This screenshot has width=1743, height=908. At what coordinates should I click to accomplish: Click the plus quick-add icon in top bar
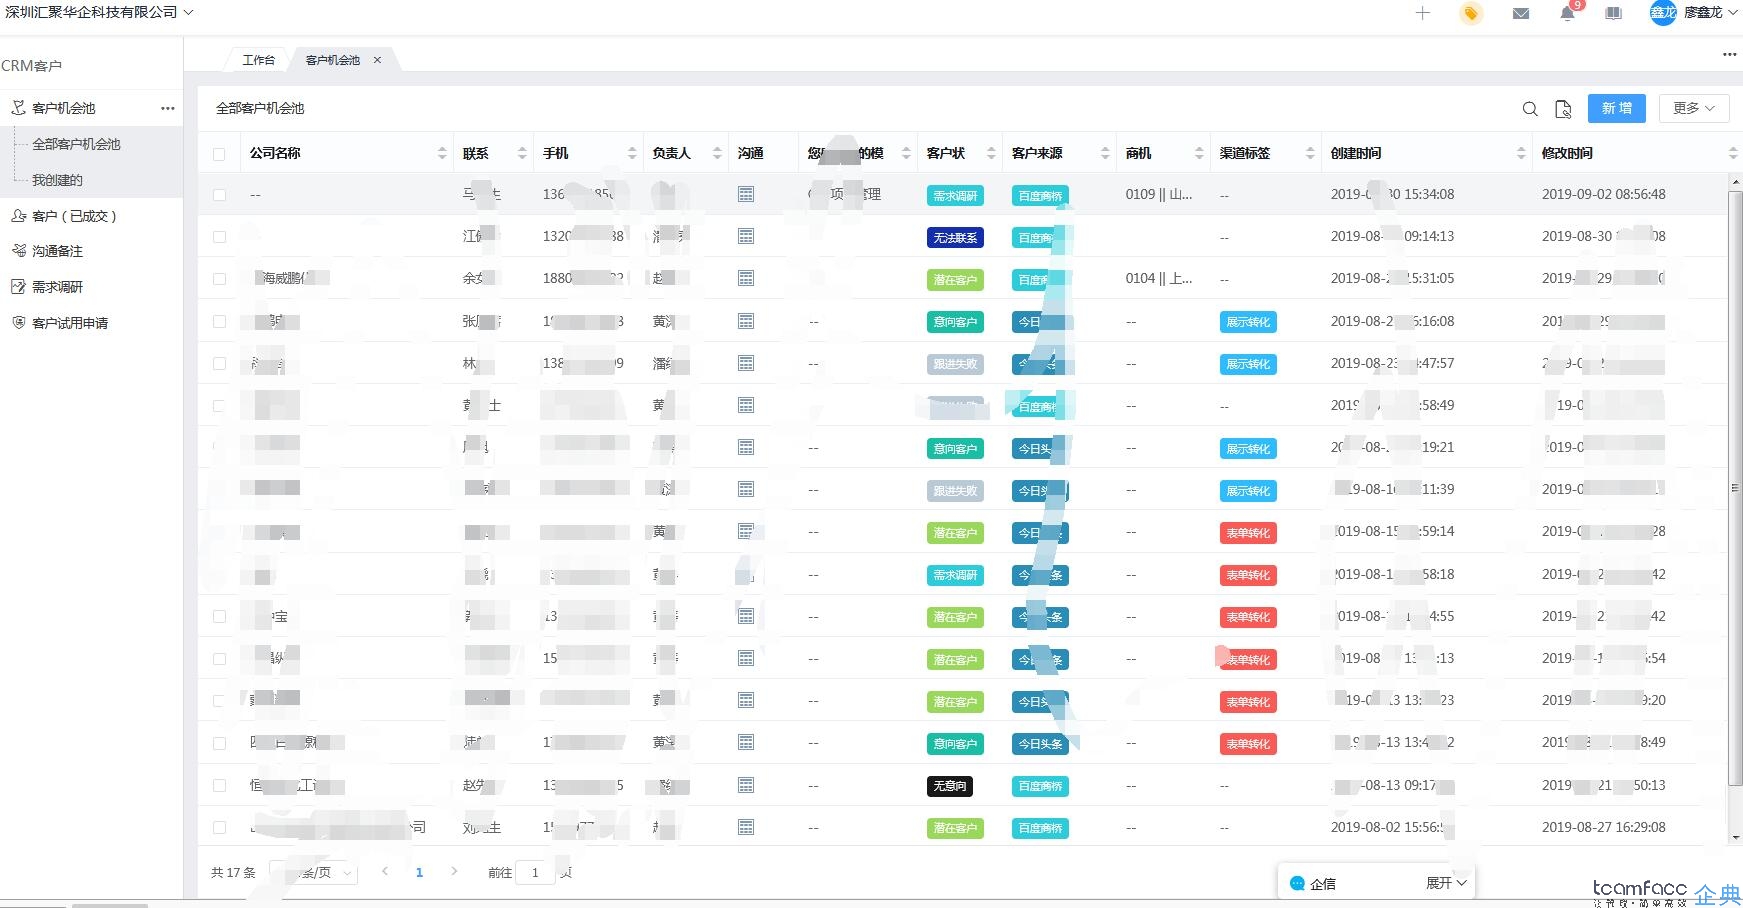[x=1422, y=13]
